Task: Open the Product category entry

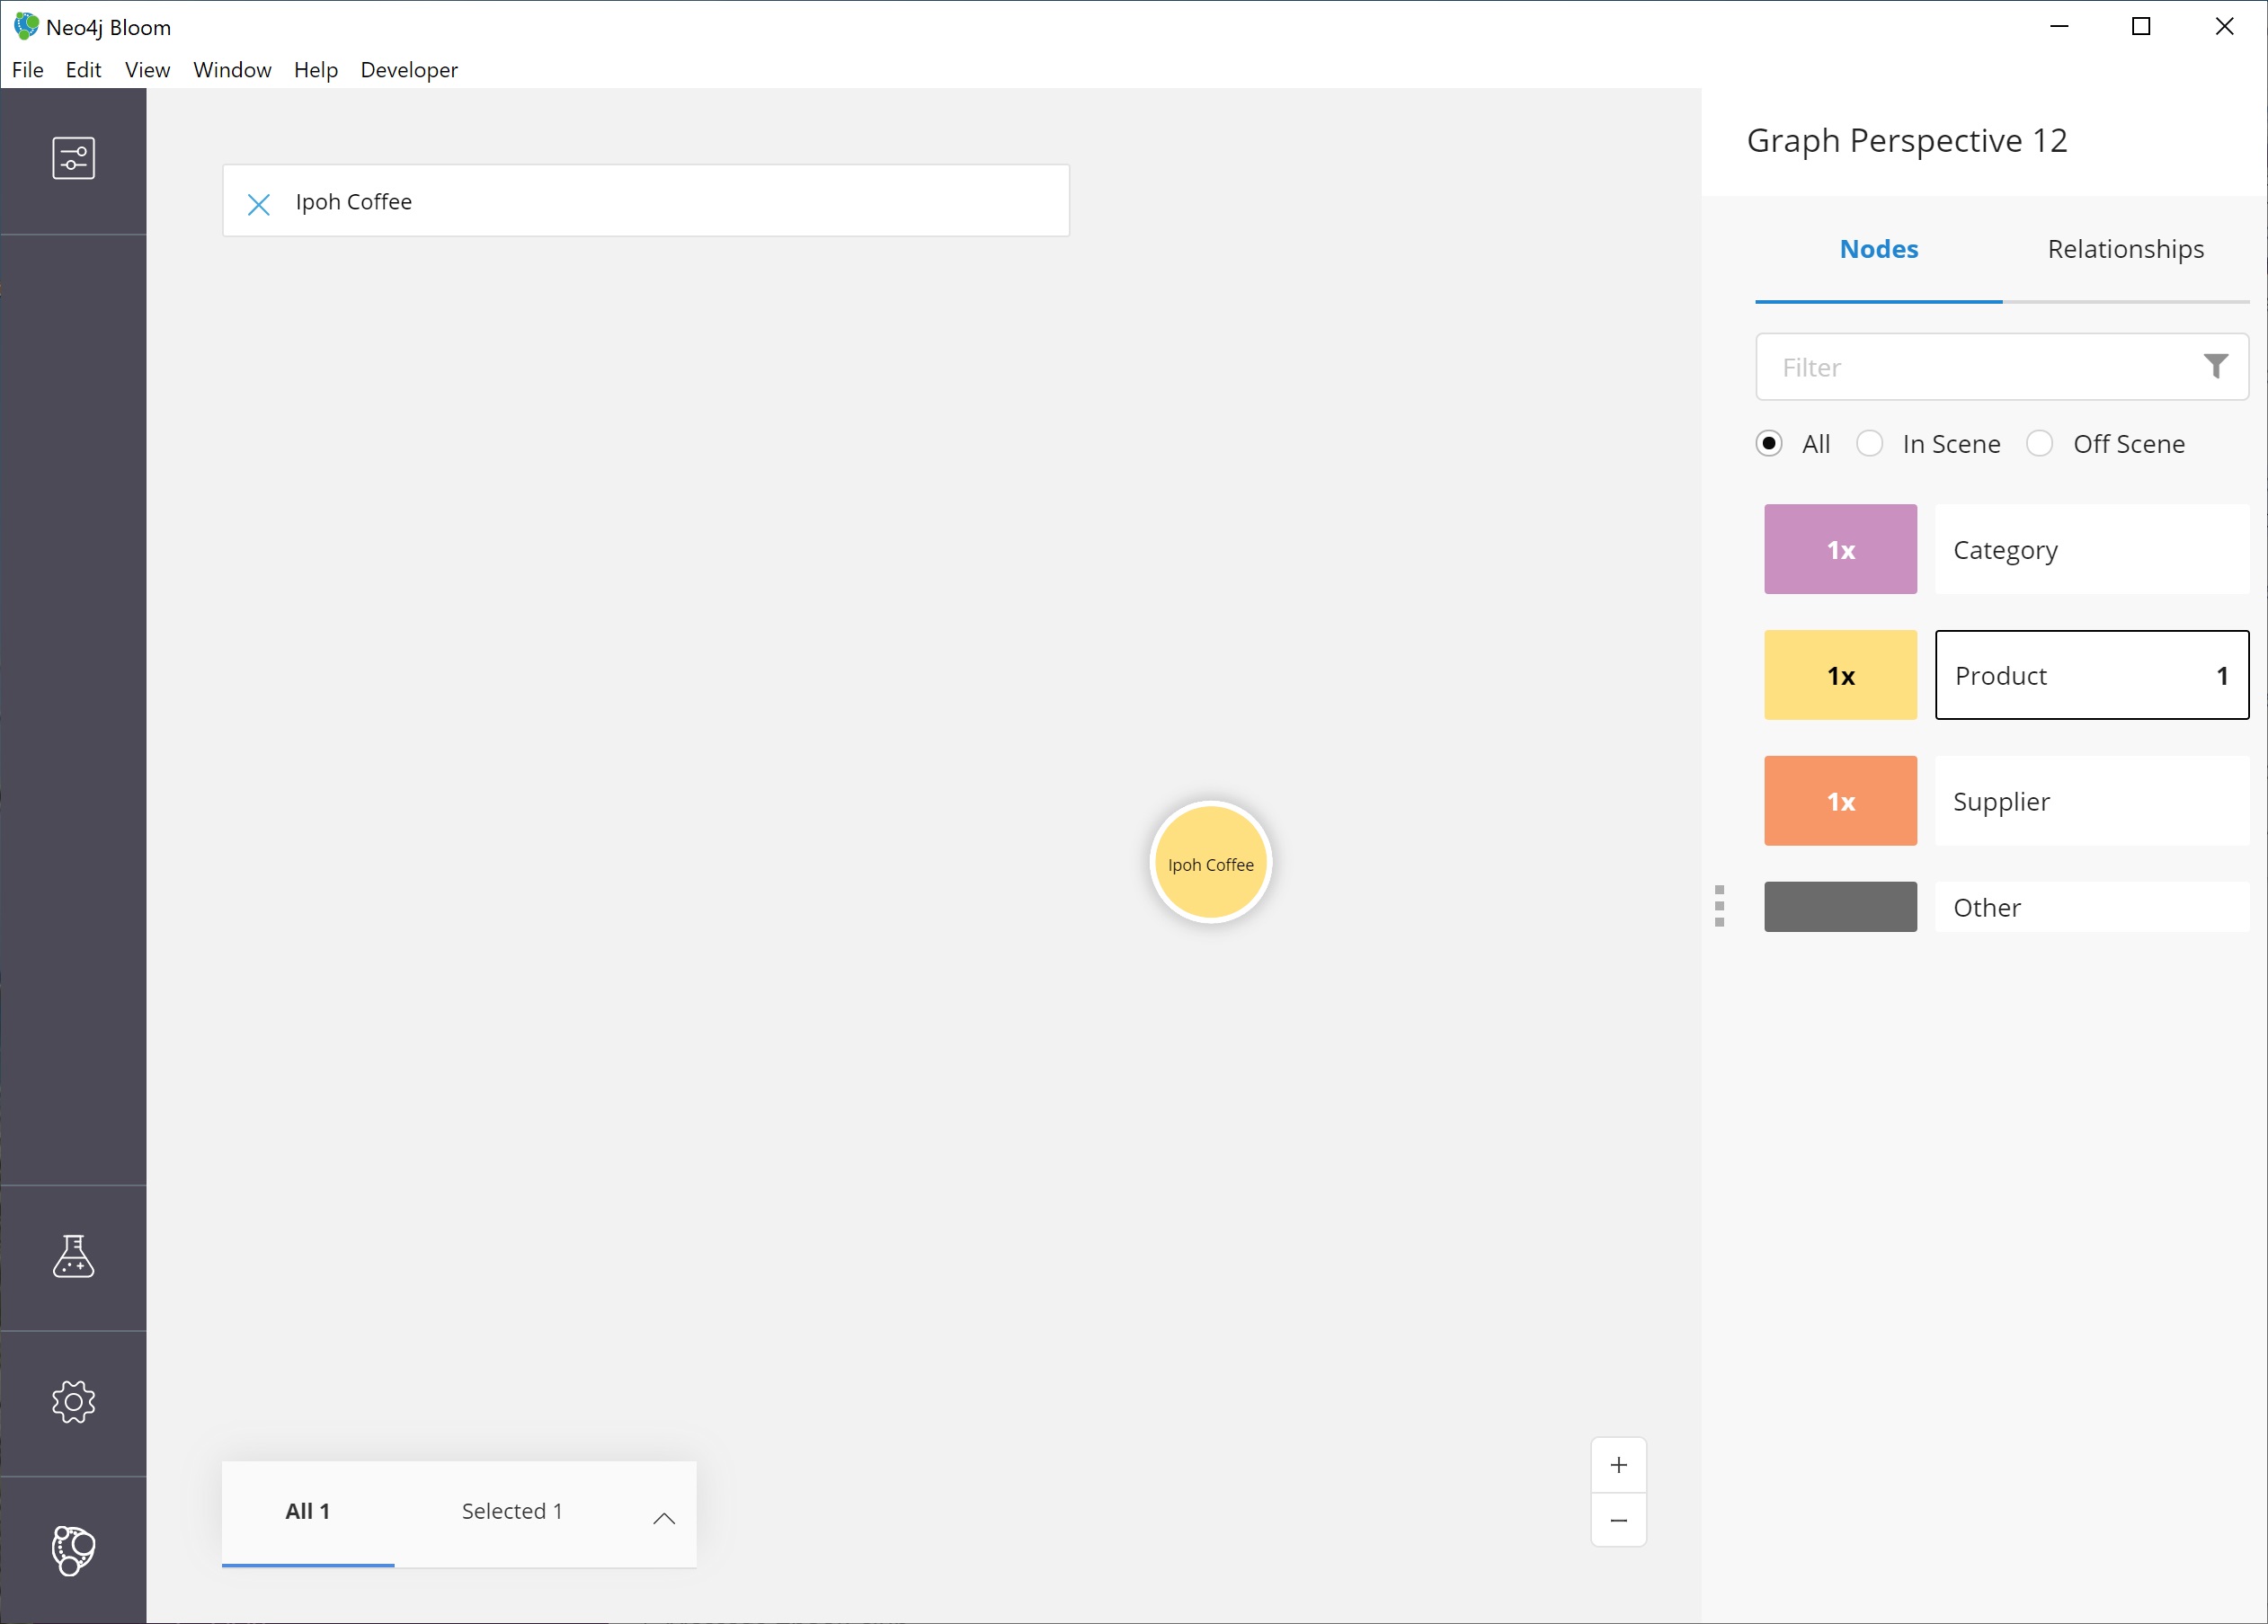Action: click(2092, 675)
